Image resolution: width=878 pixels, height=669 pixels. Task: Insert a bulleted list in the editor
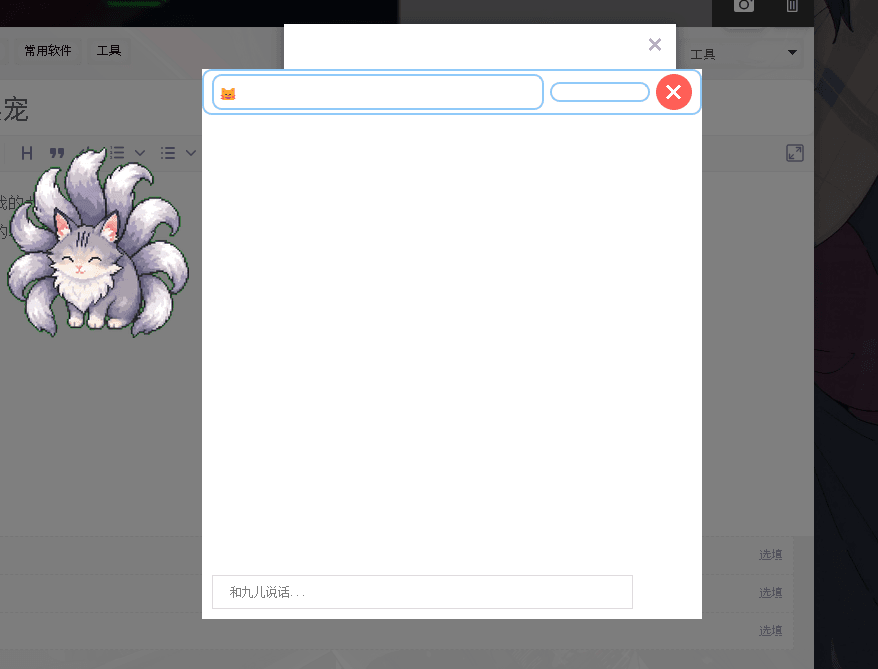click(167, 153)
